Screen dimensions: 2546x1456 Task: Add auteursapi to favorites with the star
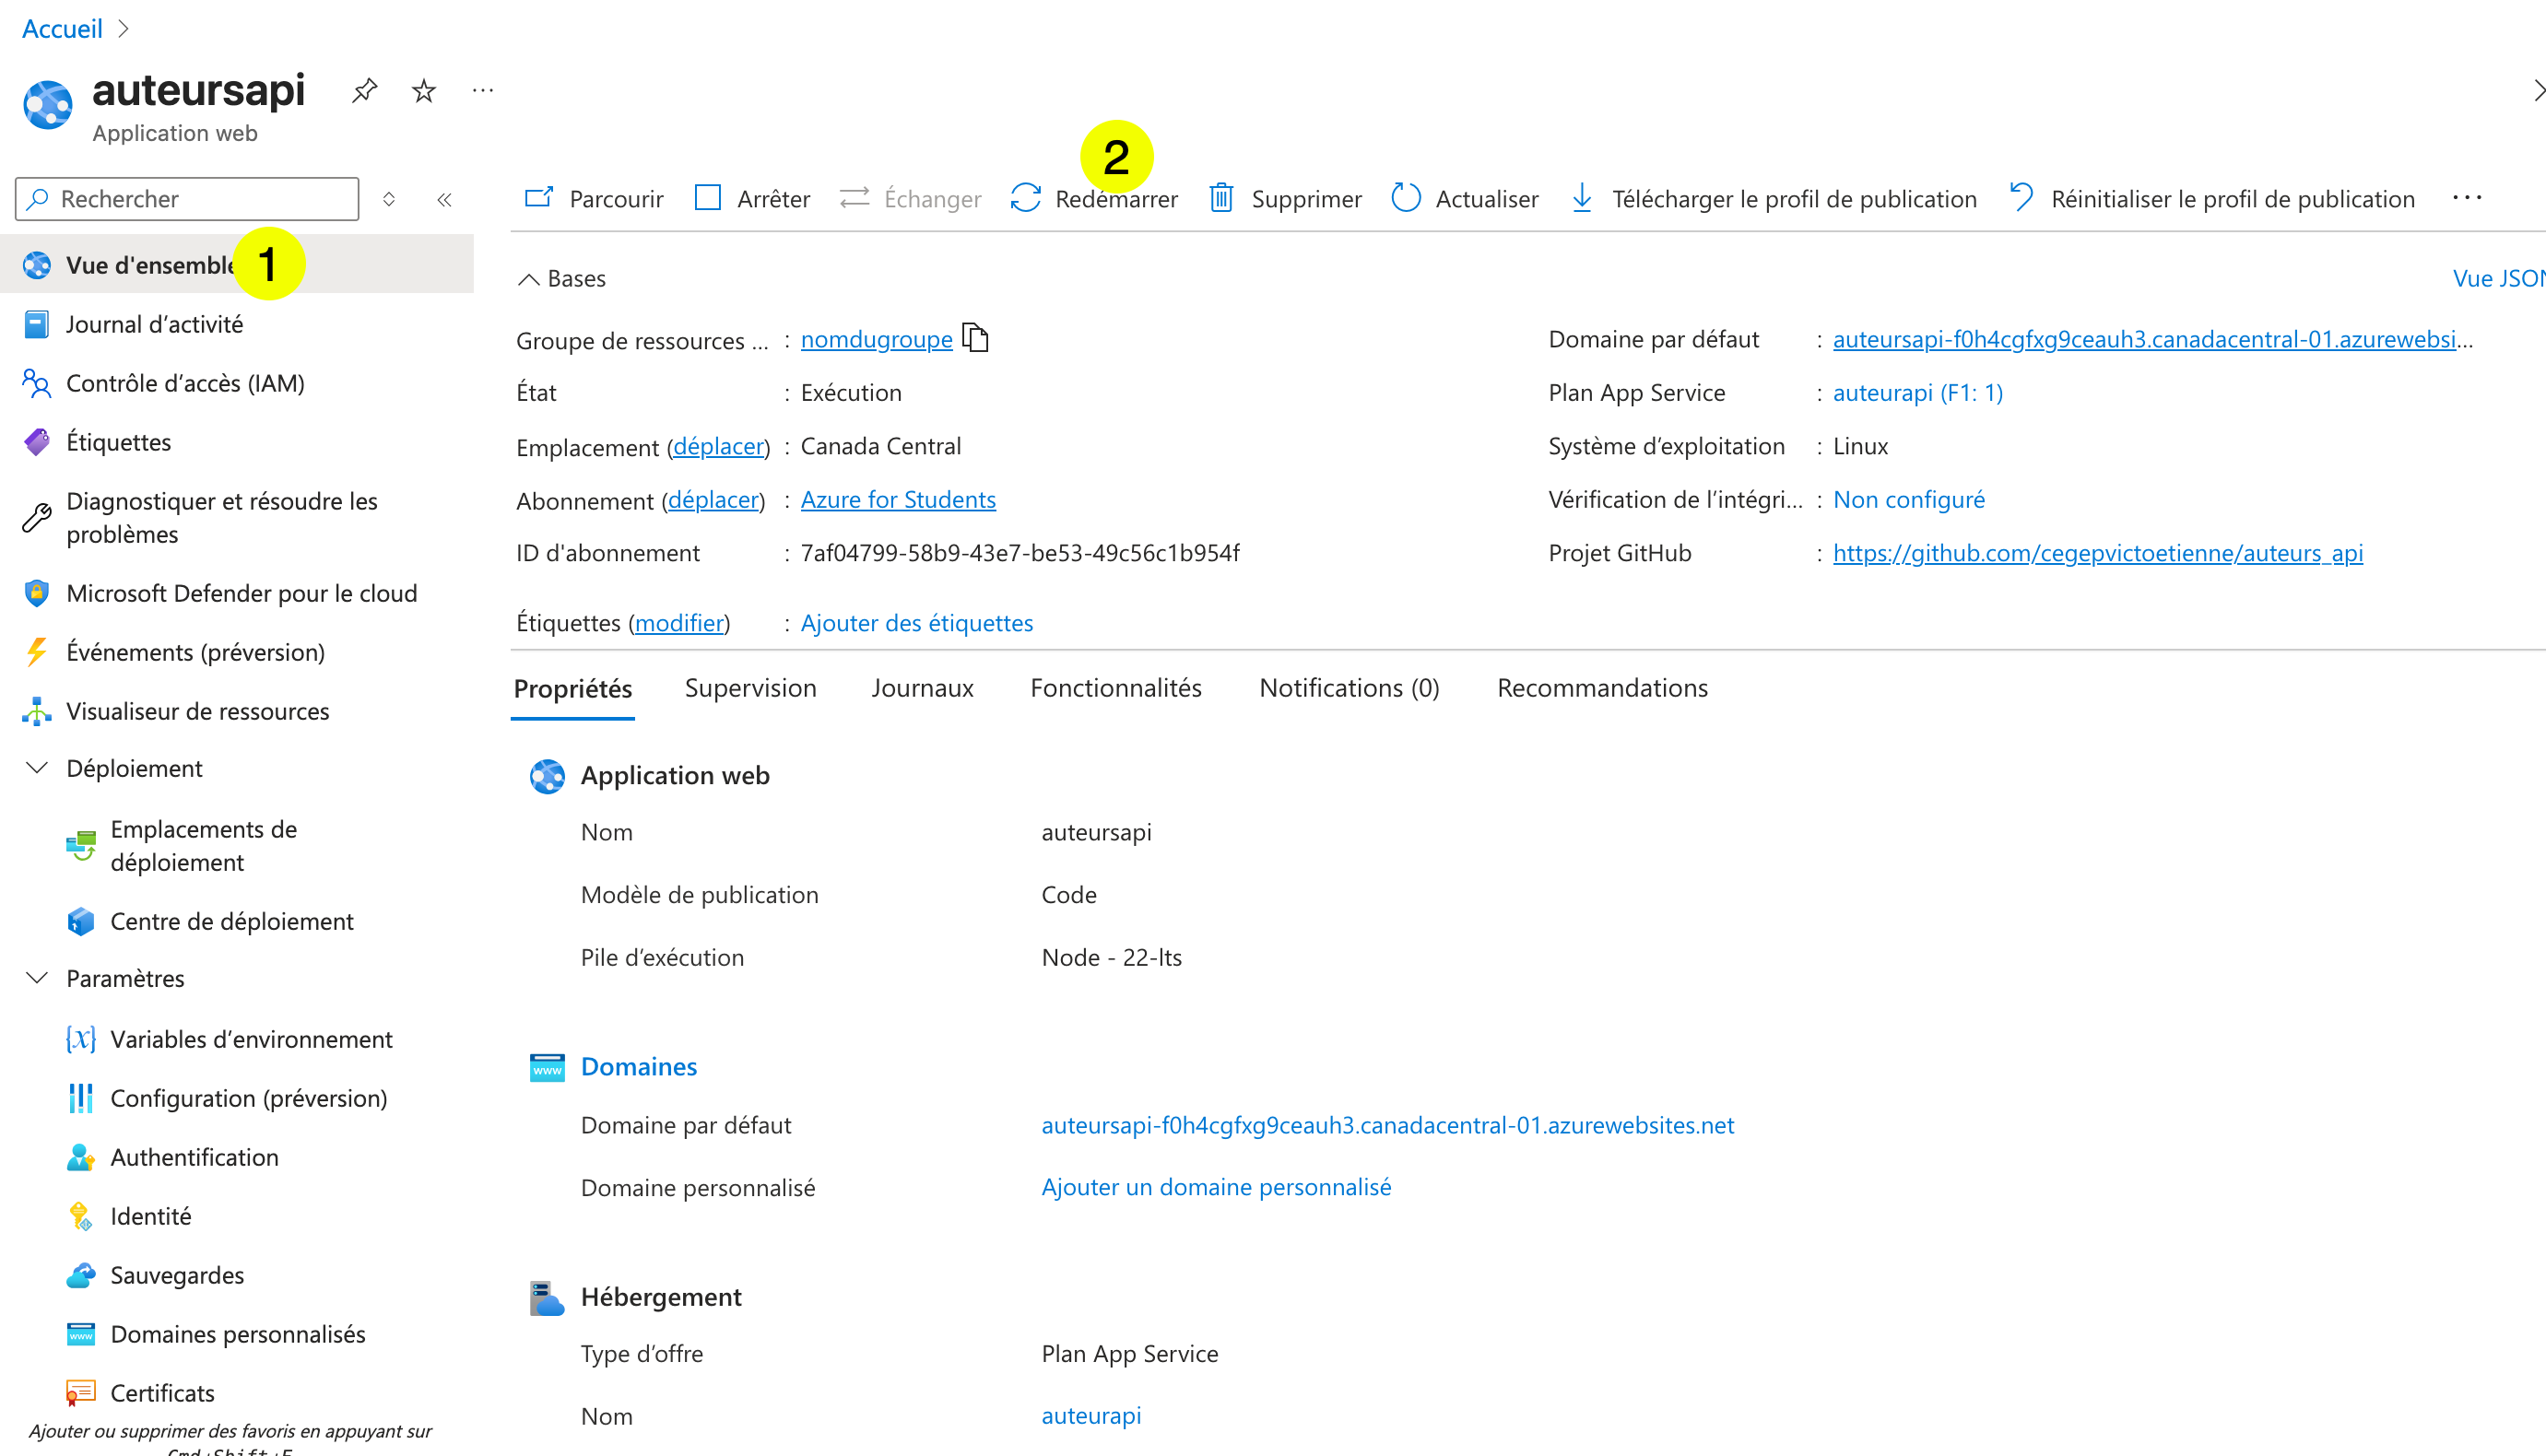coord(423,90)
